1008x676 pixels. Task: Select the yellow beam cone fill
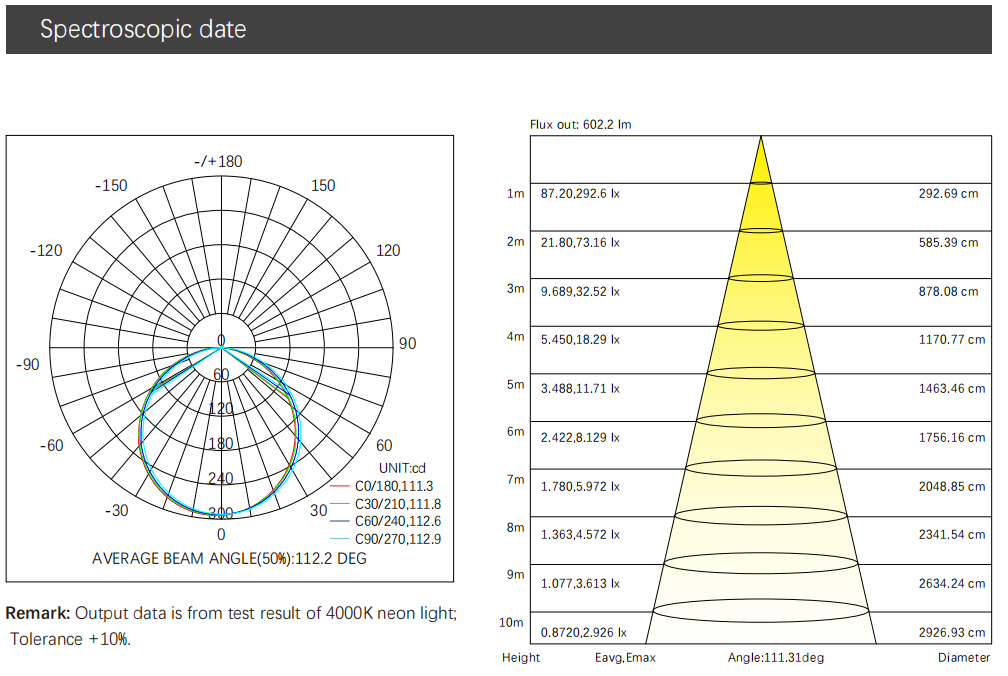(761, 300)
